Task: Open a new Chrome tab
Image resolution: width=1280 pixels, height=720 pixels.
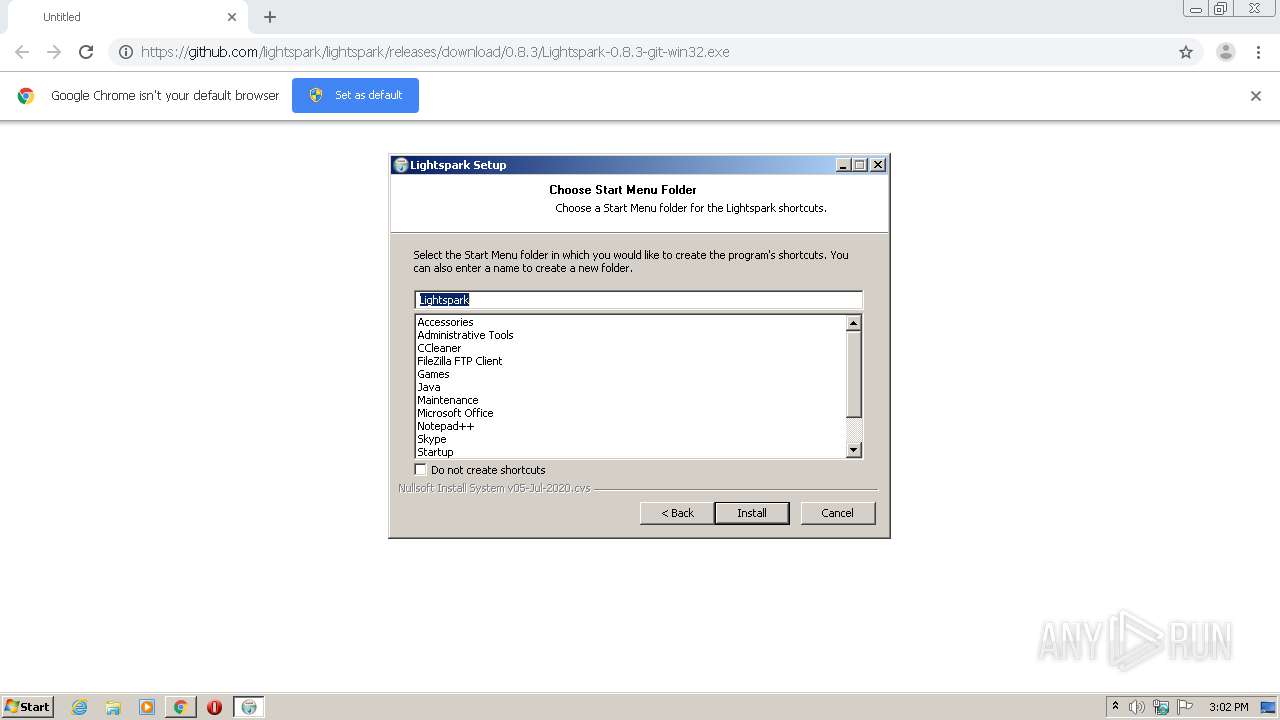Action: coord(270,17)
